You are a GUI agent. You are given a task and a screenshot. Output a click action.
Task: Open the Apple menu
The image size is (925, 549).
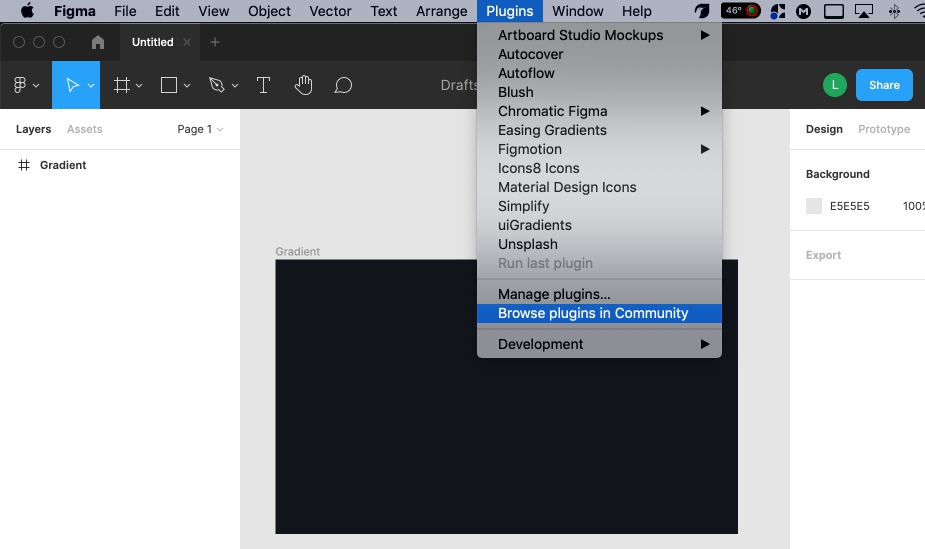27,11
